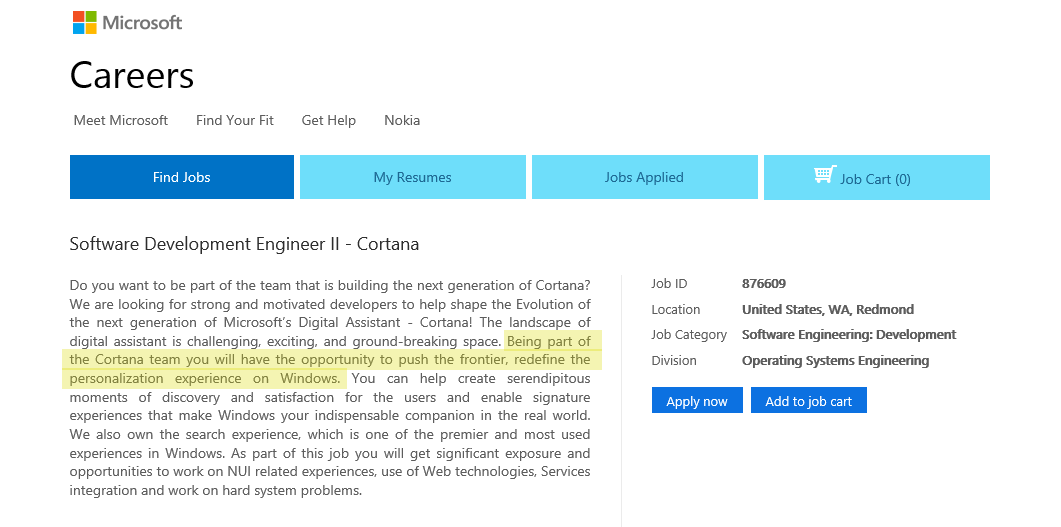Viewport: 1061px width, 527px height.
Task: Open the Get Help menu
Action: [x=329, y=120]
